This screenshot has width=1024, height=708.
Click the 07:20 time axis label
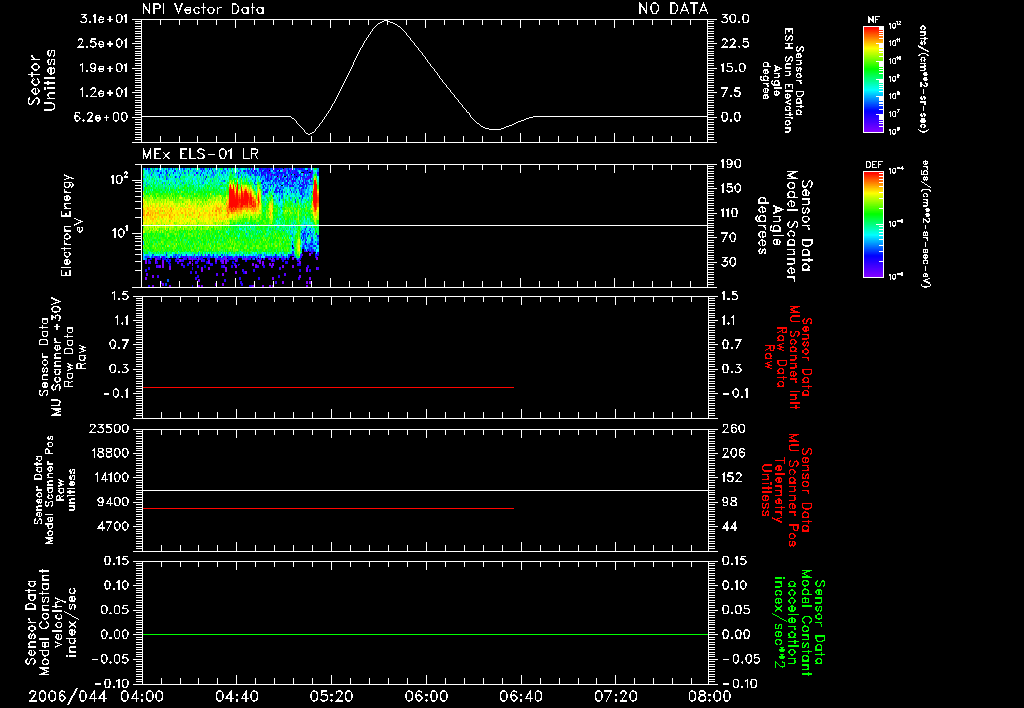pyautogui.click(x=615, y=696)
